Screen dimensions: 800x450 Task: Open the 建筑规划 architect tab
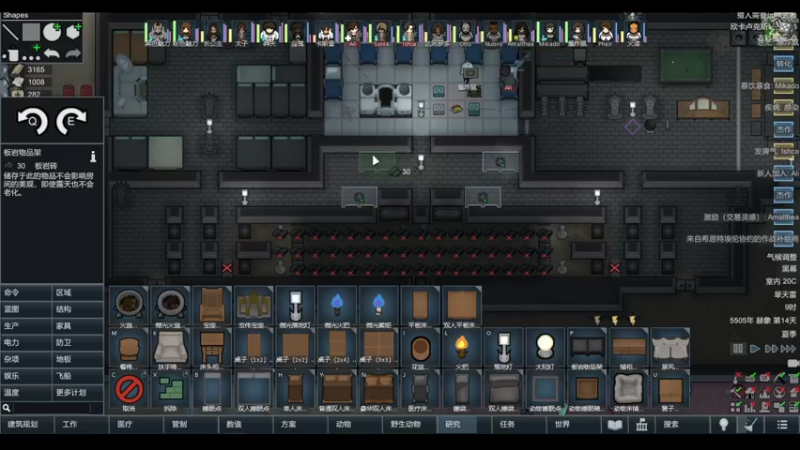27,424
